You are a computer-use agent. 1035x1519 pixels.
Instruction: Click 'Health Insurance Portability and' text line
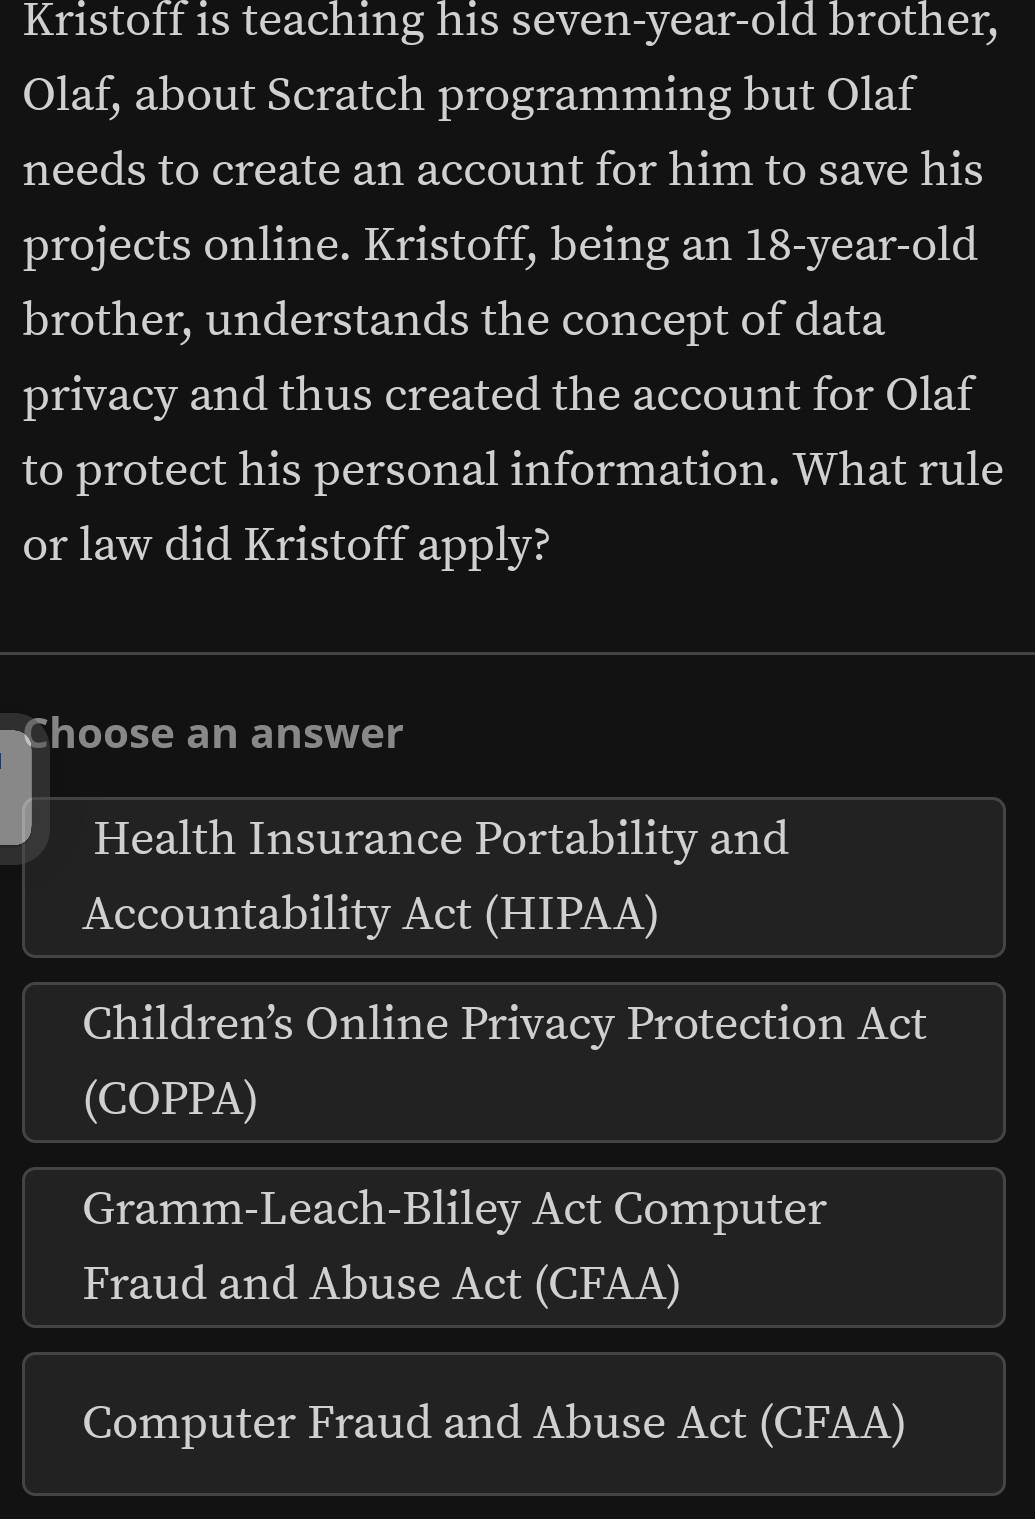coord(441,838)
